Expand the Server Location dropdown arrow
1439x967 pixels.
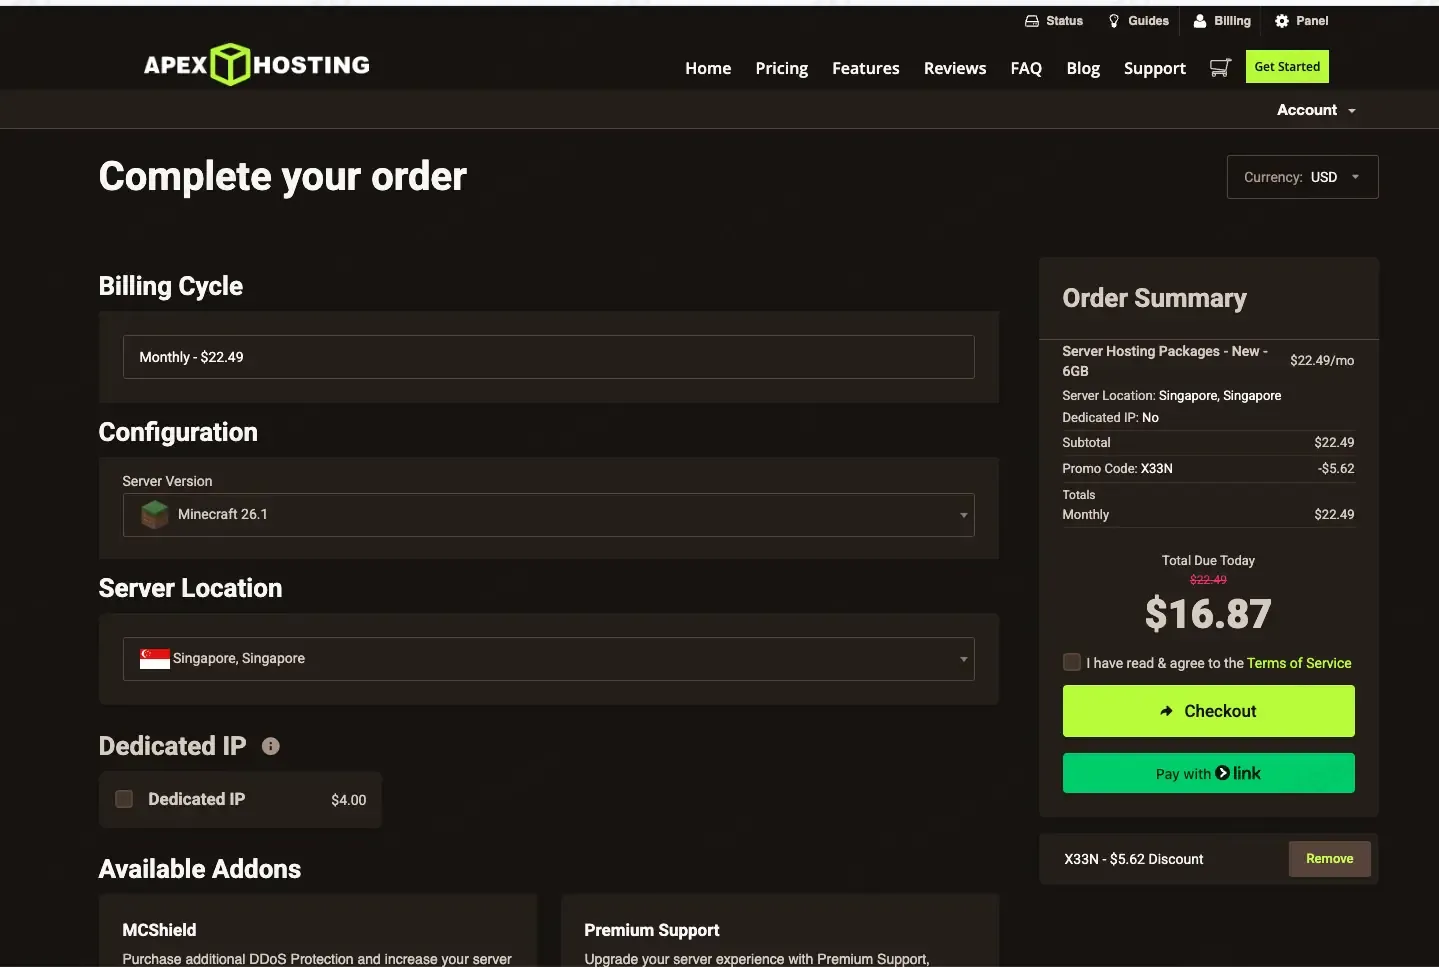pyautogui.click(x=964, y=659)
